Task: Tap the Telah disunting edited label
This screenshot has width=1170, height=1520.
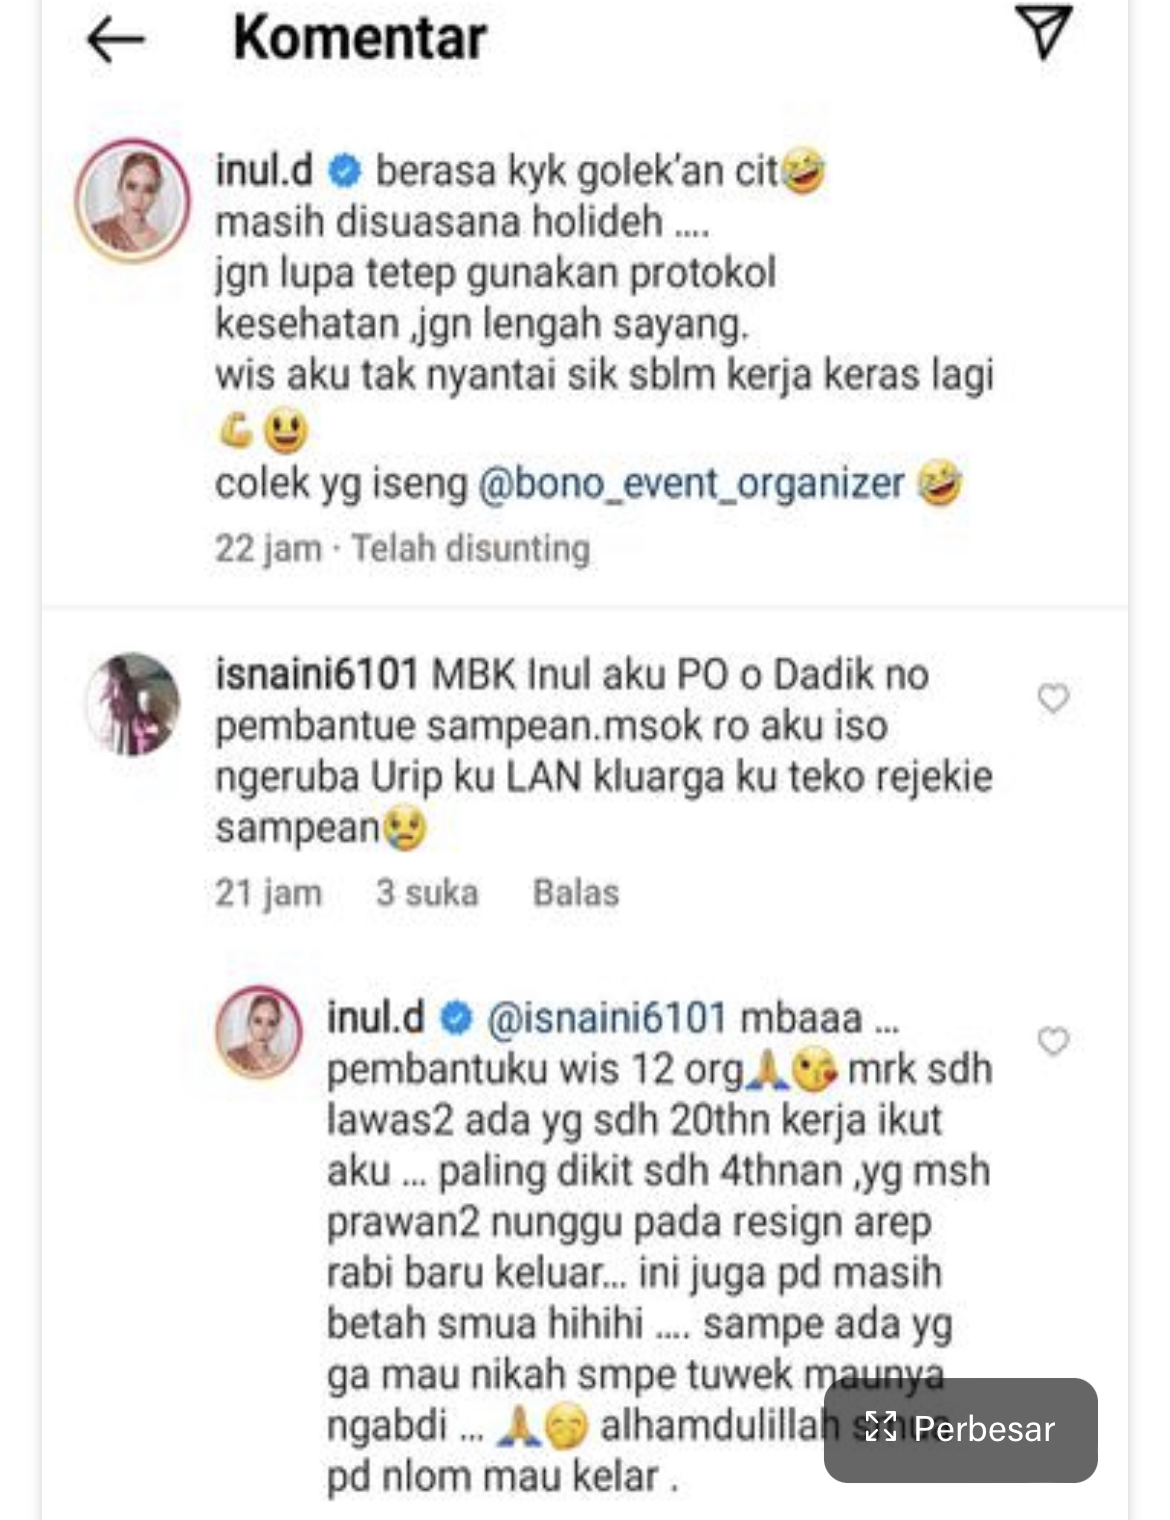Action: click(x=471, y=549)
